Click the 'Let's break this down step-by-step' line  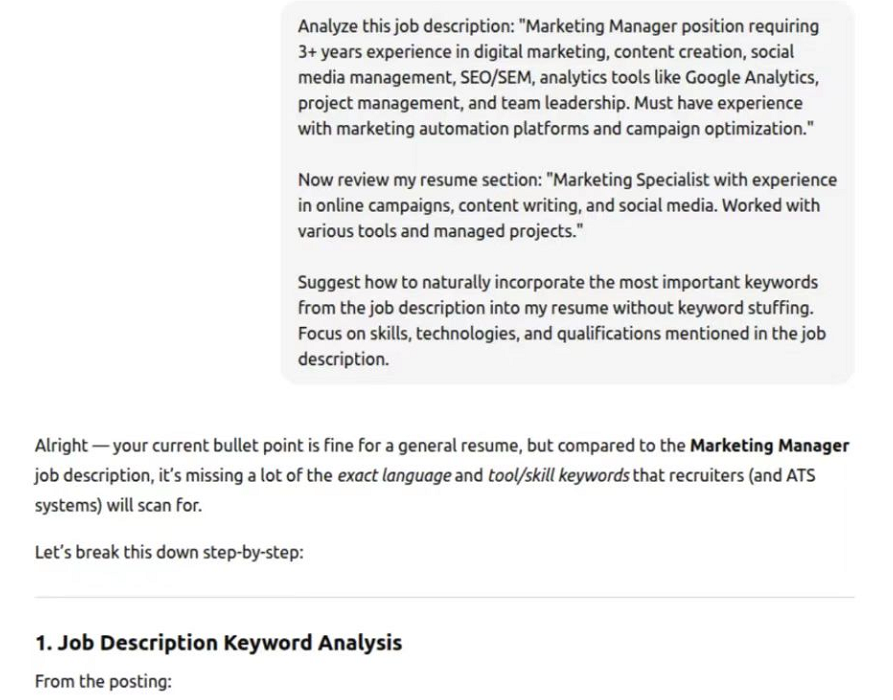(x=169, y=552)
